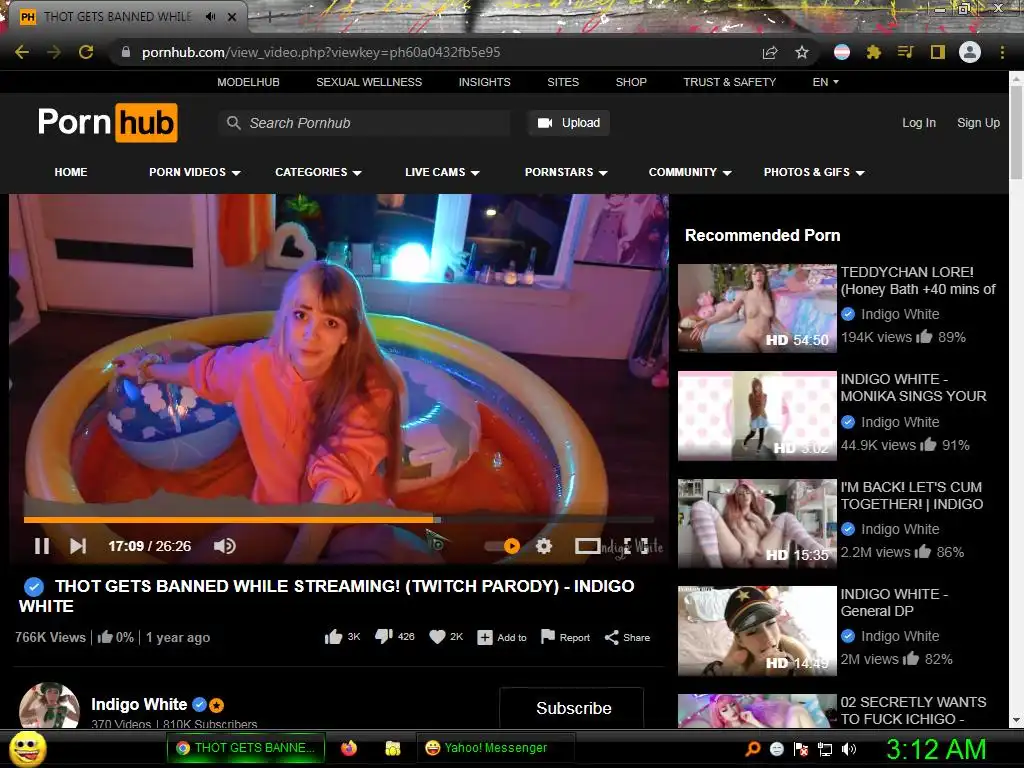Open Indigo White channel avatar

(x=49, y=706)
